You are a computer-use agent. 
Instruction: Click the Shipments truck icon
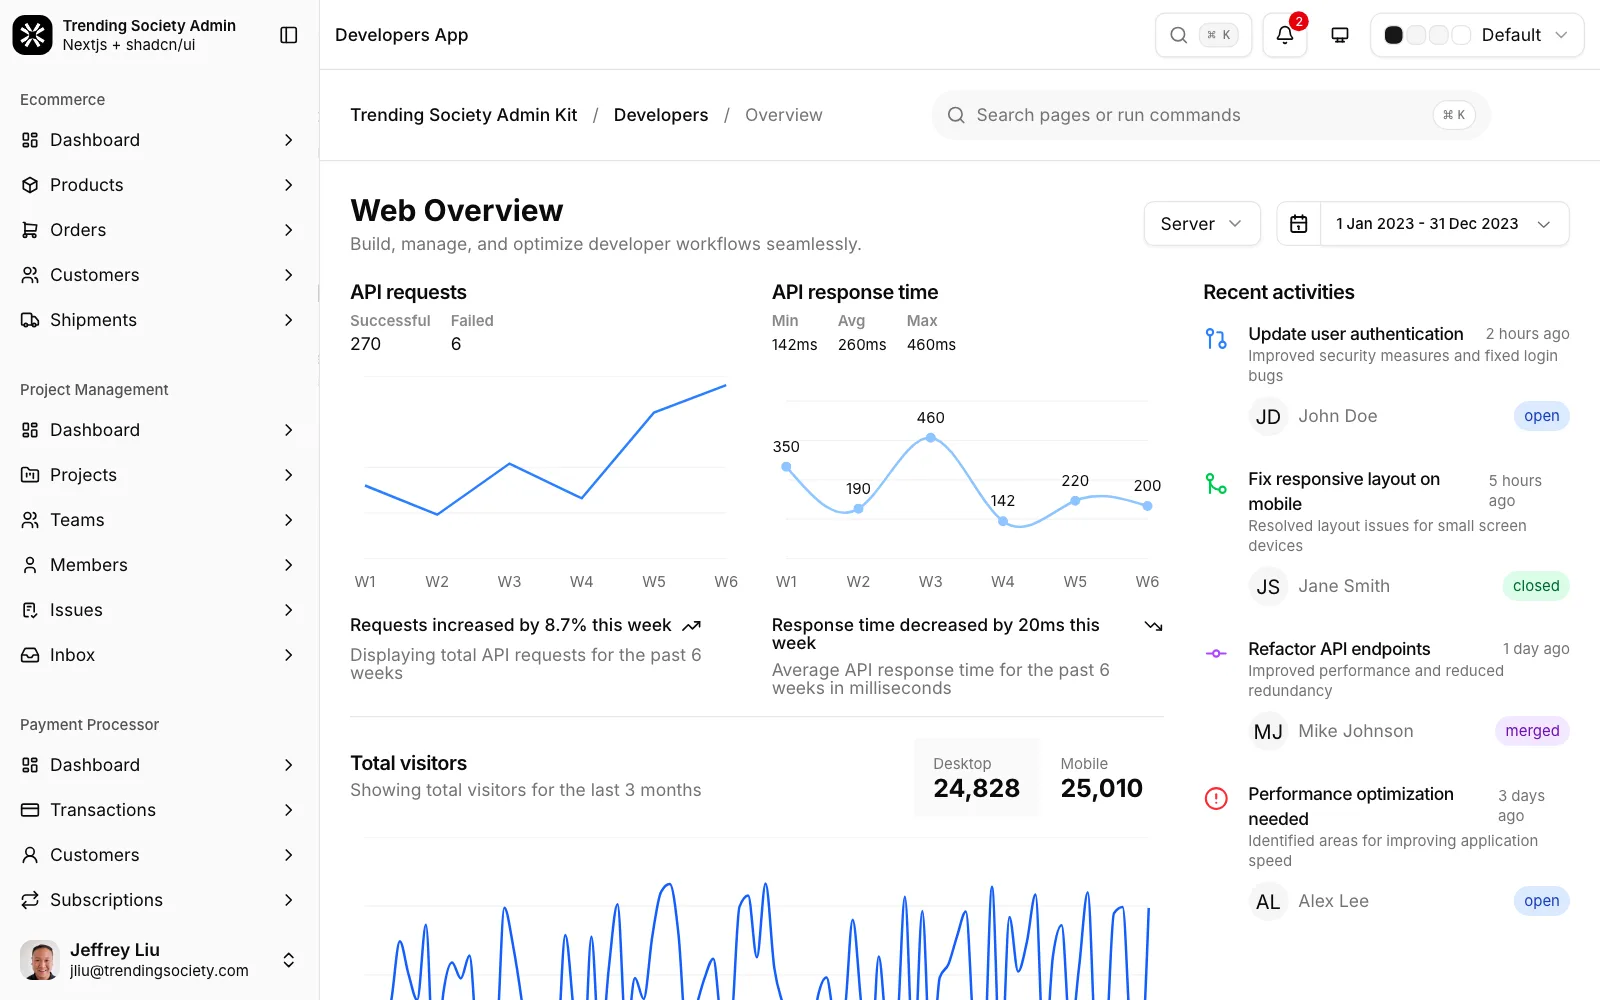click(30, 320)
